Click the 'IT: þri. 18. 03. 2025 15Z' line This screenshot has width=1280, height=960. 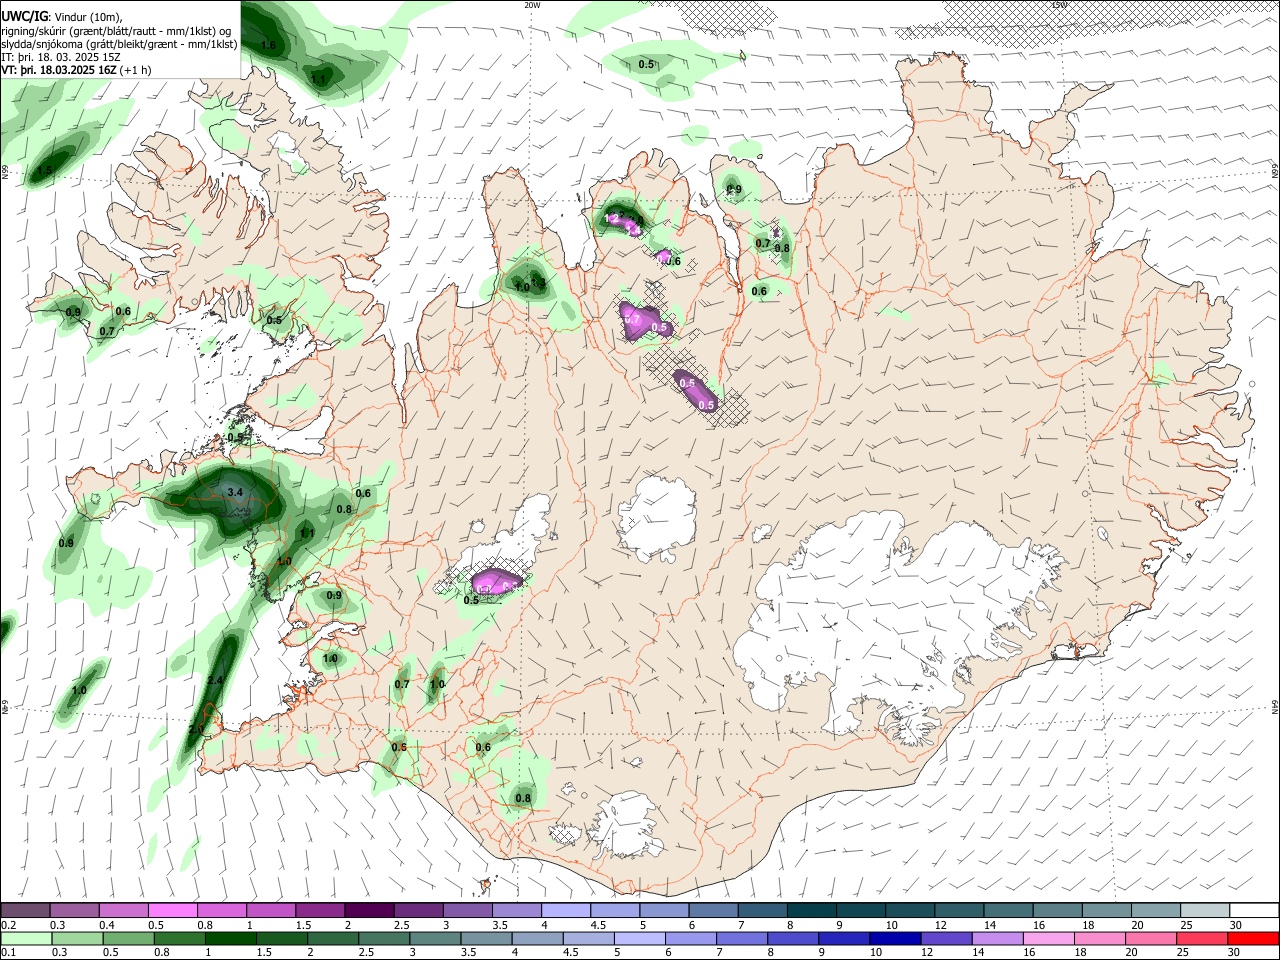(x=60, y=57)
